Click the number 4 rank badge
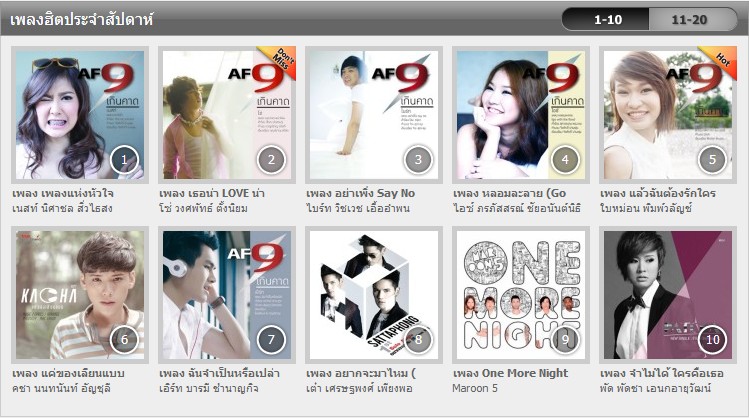The height and width of the screenshot is (418, 749). coord(566,160)
